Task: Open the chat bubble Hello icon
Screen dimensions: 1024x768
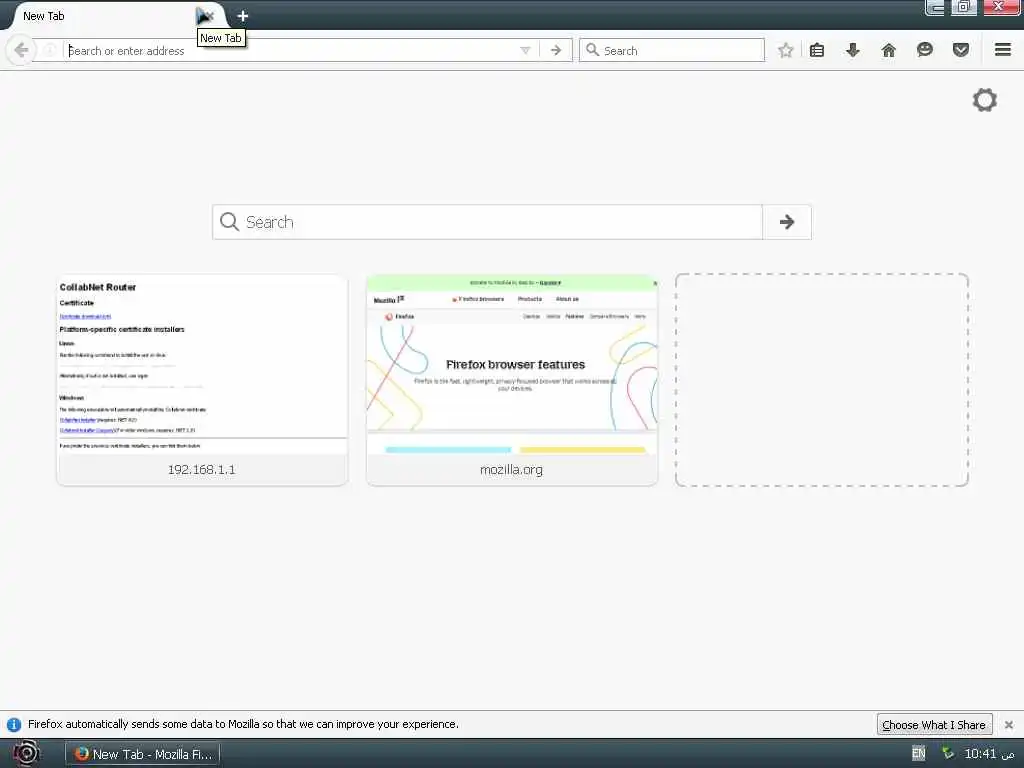Action: click(x=925, y=50)
